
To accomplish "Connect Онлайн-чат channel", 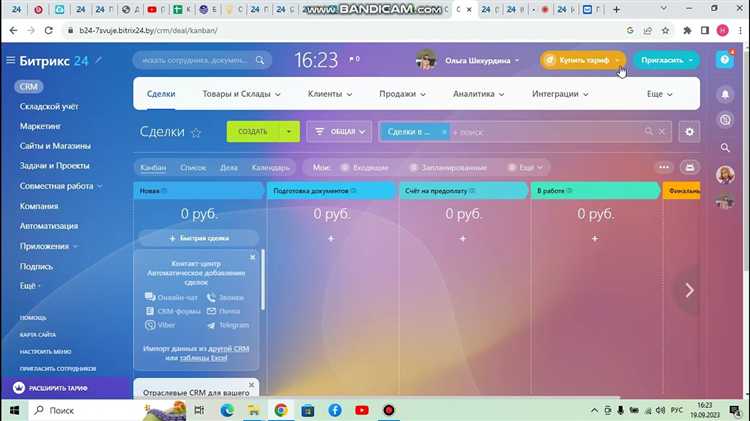I will (x=171, y=297).
